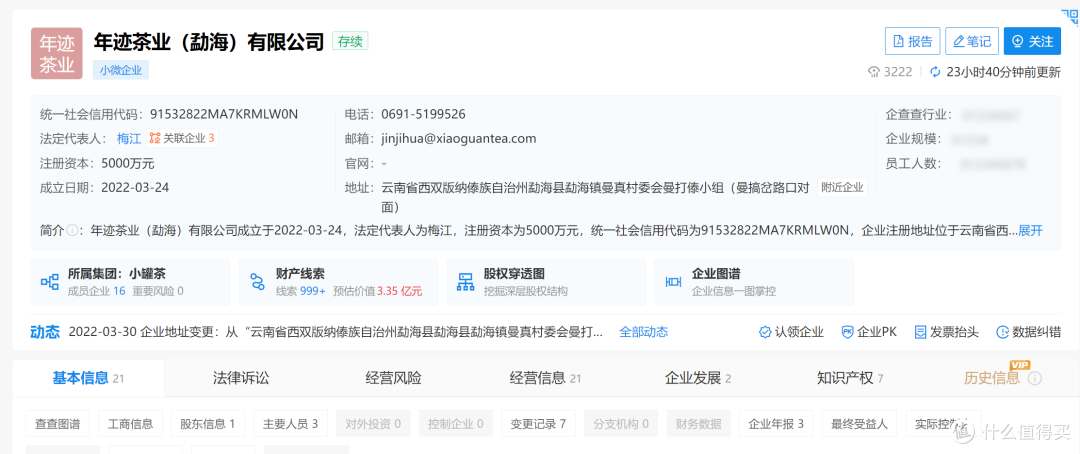Select 变更记录 7 sub-tab
1080x454 pixels.
coord(538,424)
